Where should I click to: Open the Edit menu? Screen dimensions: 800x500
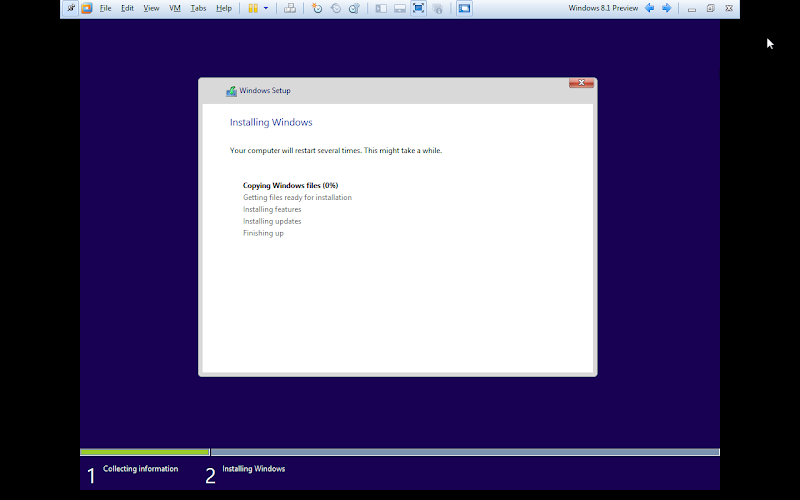coord(127,8)
